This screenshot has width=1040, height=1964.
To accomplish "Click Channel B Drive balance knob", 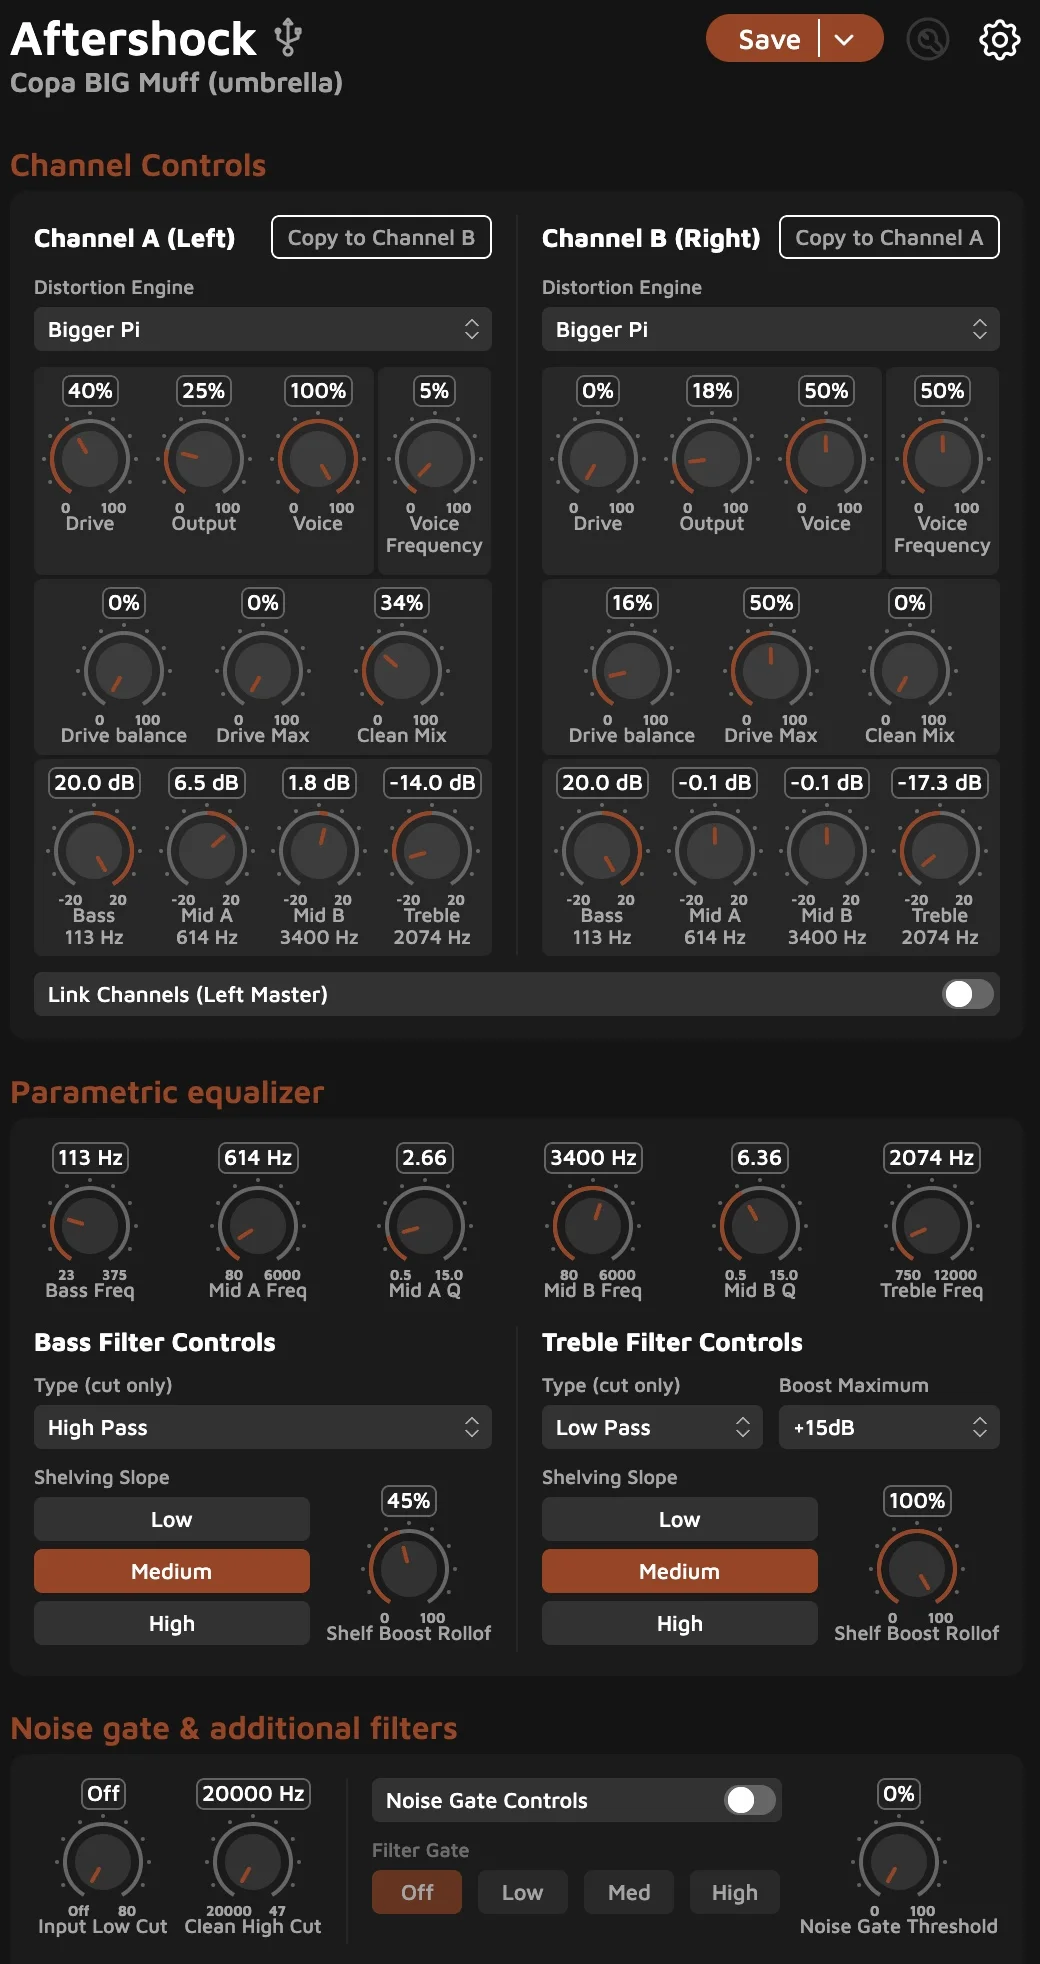I will tap(632, 669).
